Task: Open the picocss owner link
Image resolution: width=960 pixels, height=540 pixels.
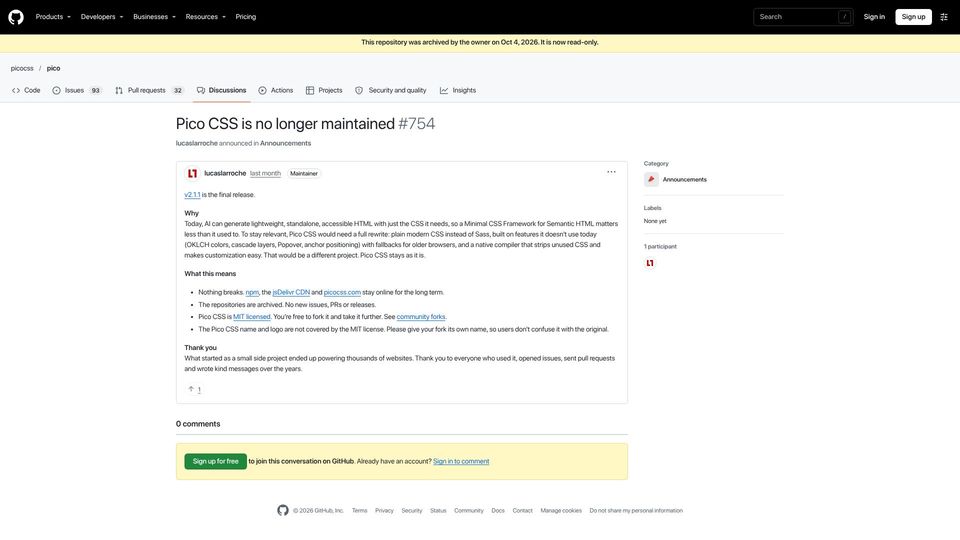Action: pos(22,68)
